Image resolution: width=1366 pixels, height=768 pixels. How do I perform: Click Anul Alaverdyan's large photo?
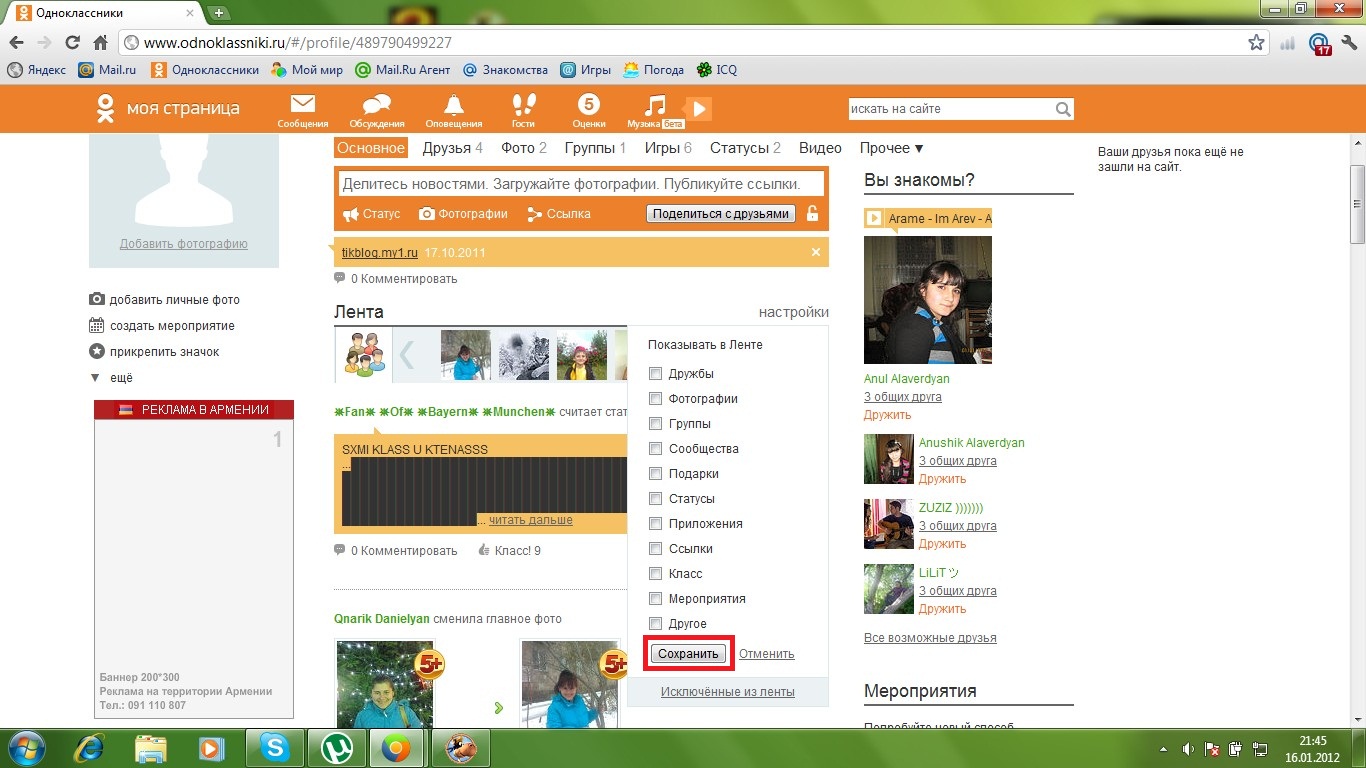pos(928,300)
